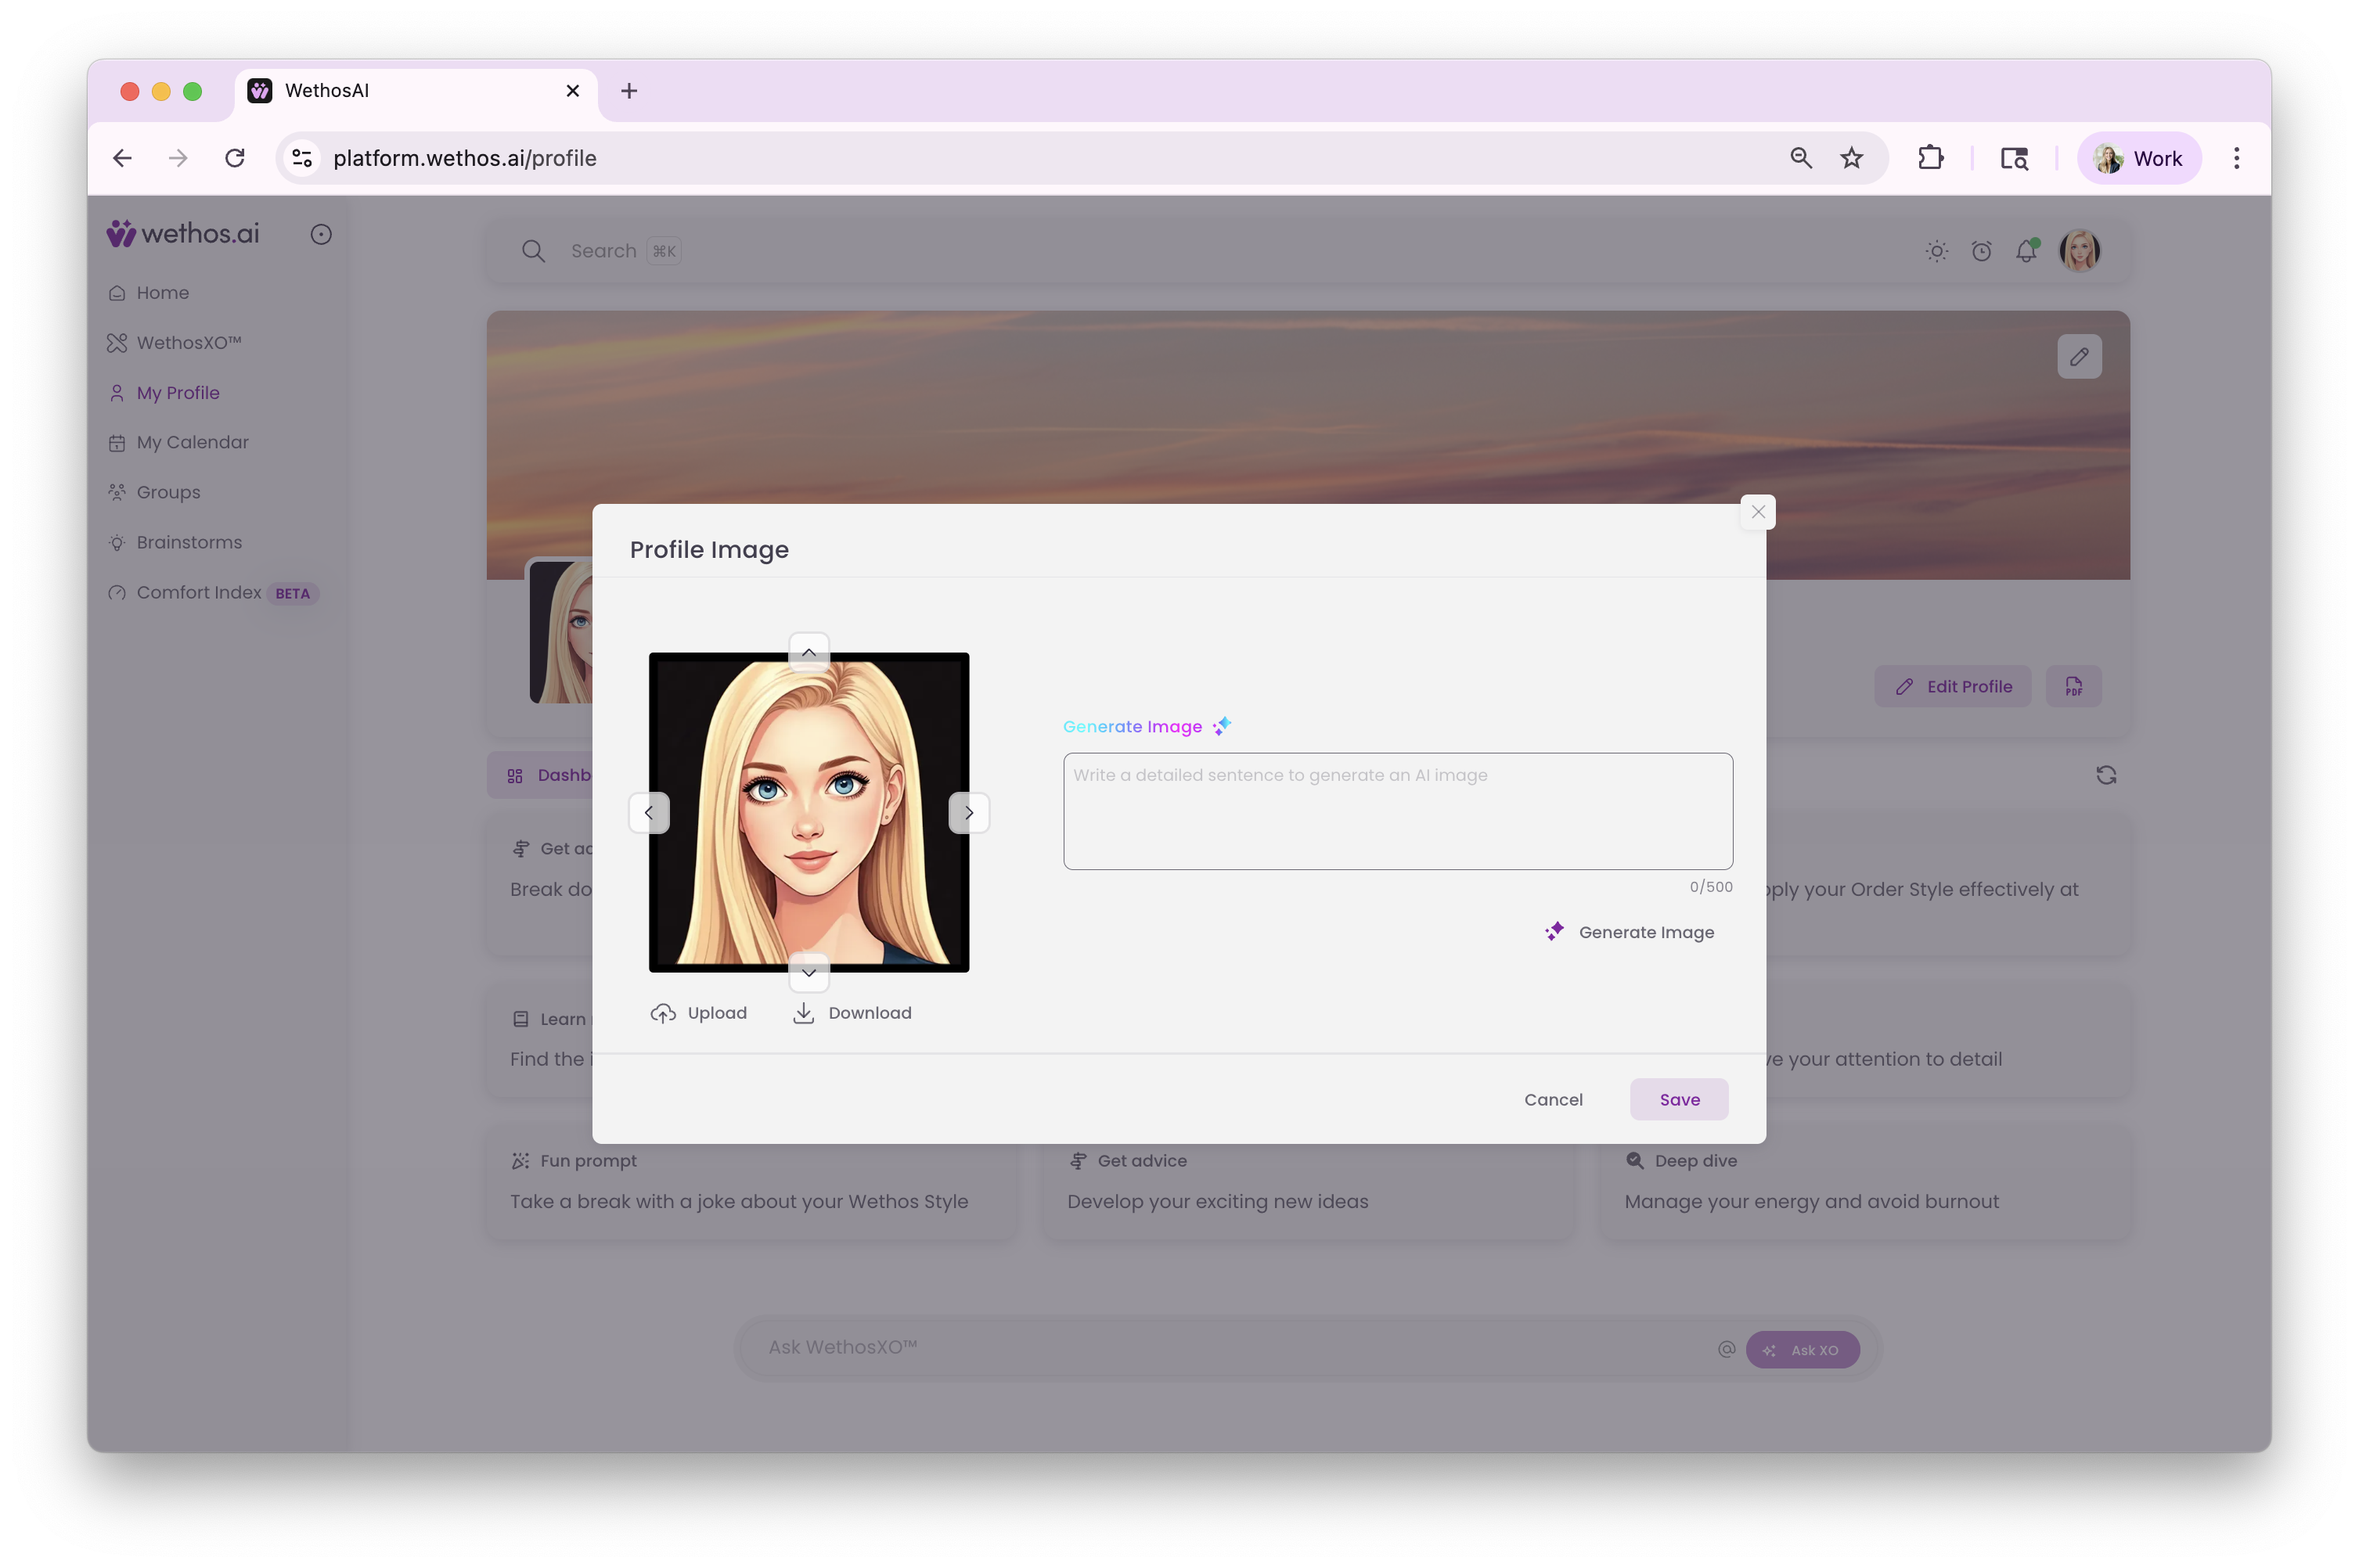Viewport: 2359px width, 1568px height.
Task: Close the WethosAI browser tab
Action: click(x=572, y=91)
